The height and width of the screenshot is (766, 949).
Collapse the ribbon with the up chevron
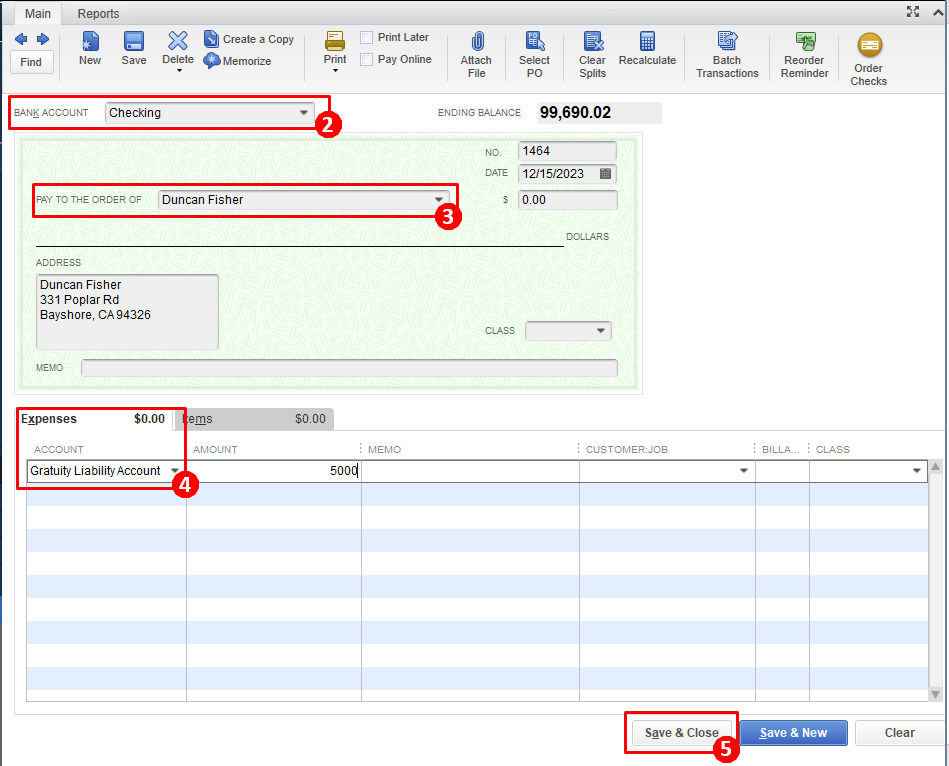pyautogui.click(x=938, y=12)
